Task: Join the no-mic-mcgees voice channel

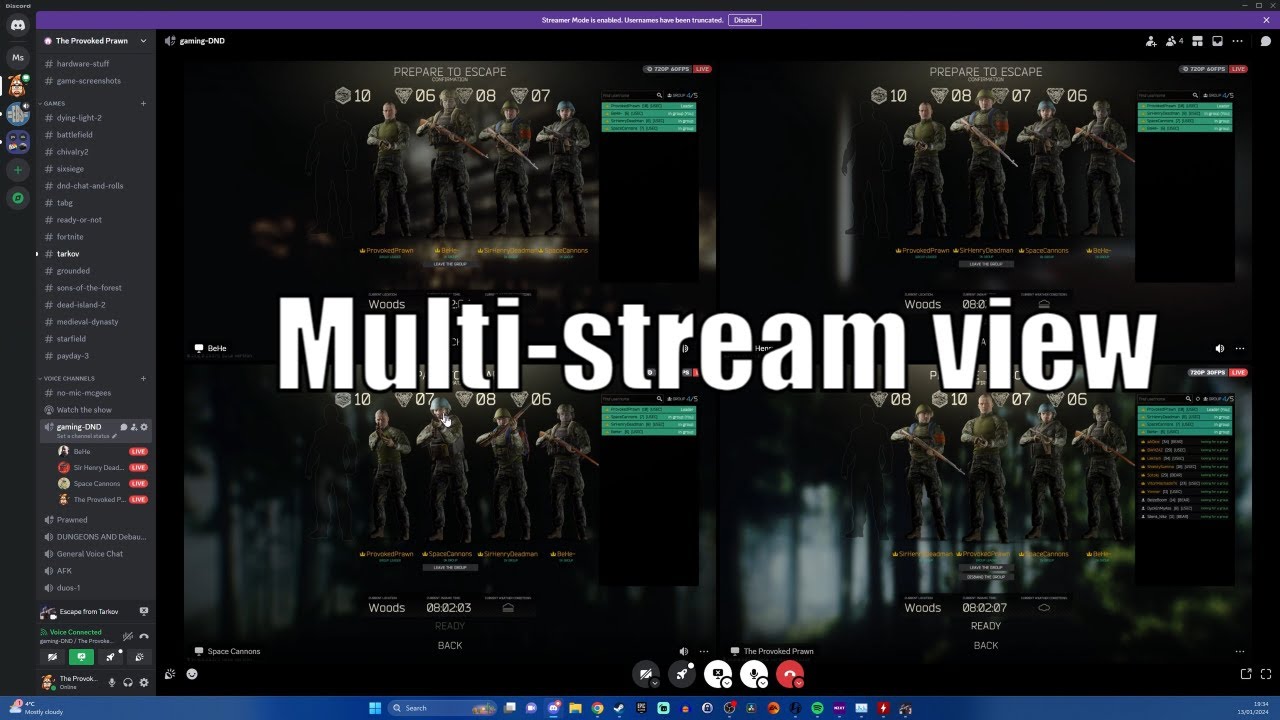Action: coord(96,393)
